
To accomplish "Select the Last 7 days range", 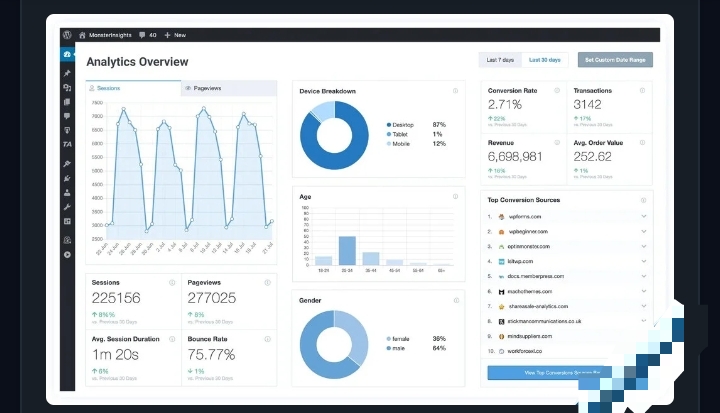I will coord(499,60).
